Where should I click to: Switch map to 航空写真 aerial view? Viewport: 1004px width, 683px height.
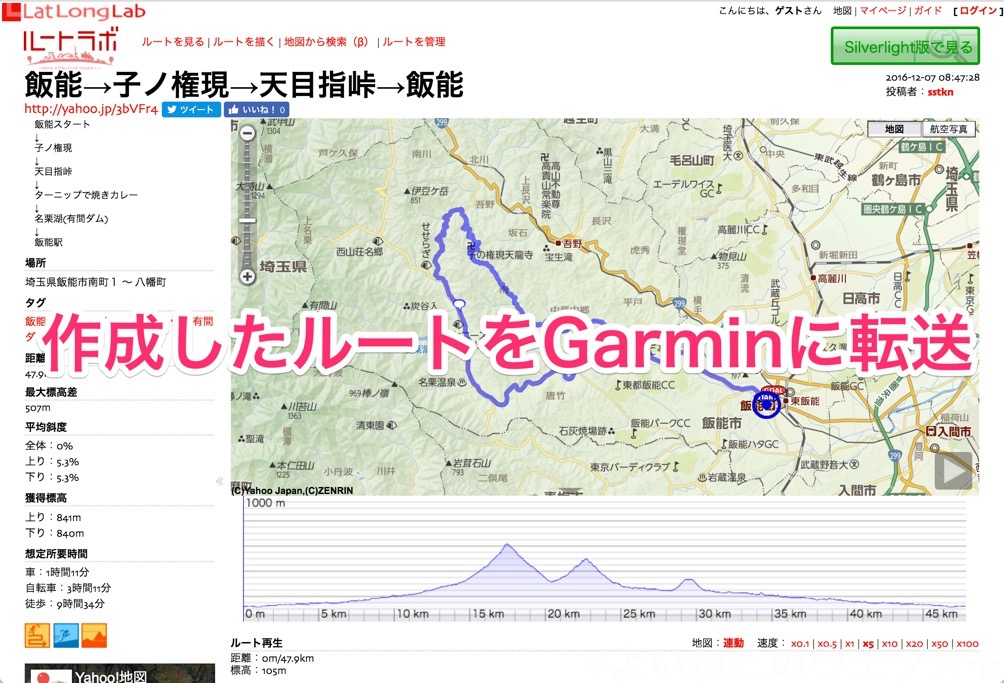[x=948, y=129]
